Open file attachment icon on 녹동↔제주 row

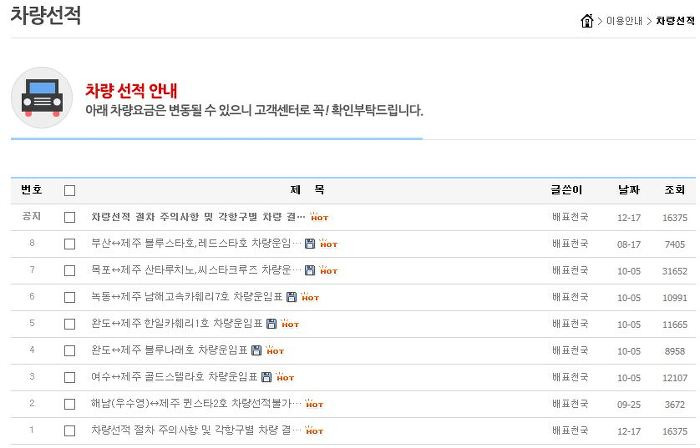[x=291, y=297]
